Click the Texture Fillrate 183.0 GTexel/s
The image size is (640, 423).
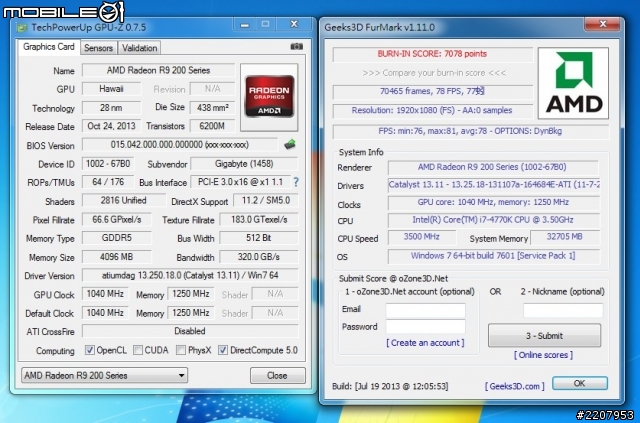point(259,220)
